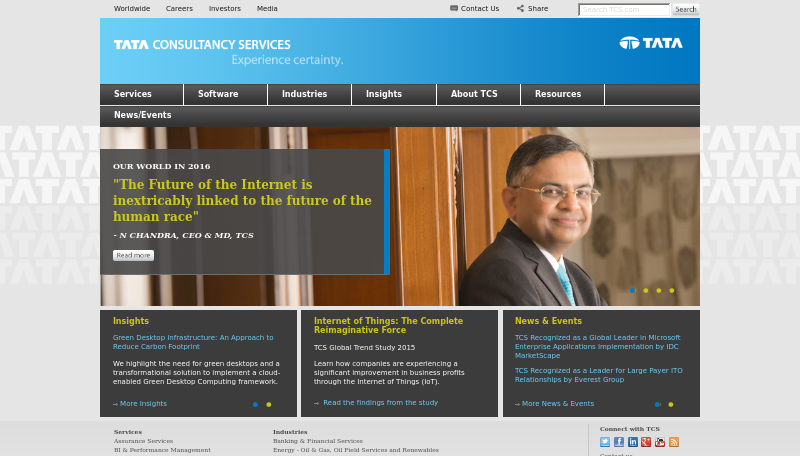Select fourth banner slide dot
Screen dimensions: 800x456
pyautogui.click(x=672, y=291)
